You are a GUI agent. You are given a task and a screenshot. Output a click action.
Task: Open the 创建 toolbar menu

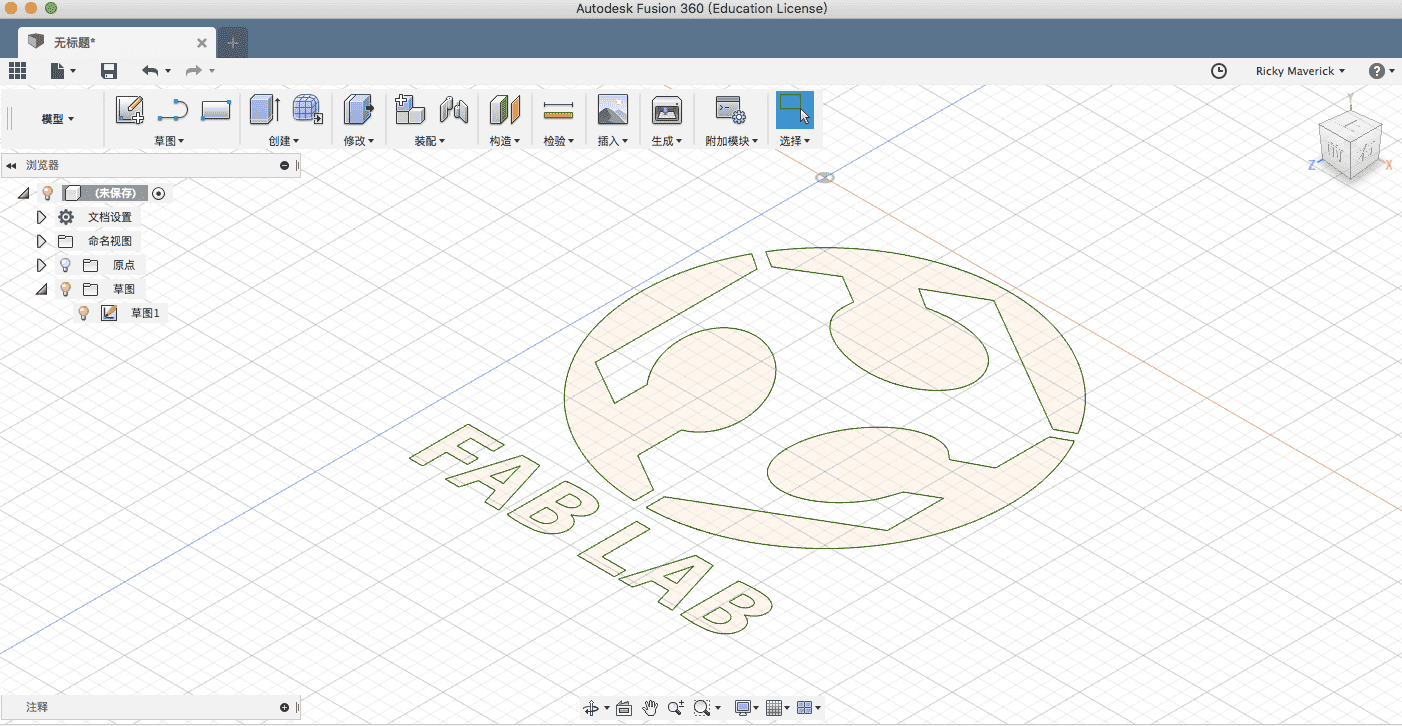click(283, 141)
